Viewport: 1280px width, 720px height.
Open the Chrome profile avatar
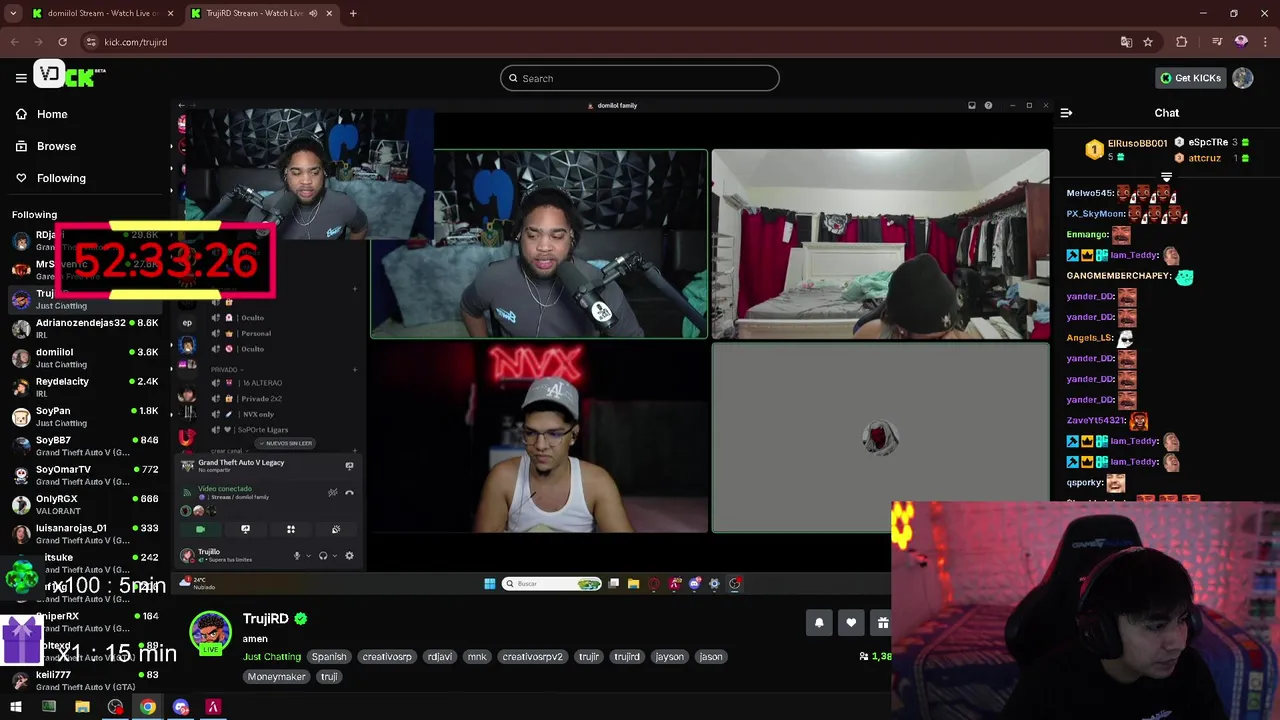[1241, 42]
